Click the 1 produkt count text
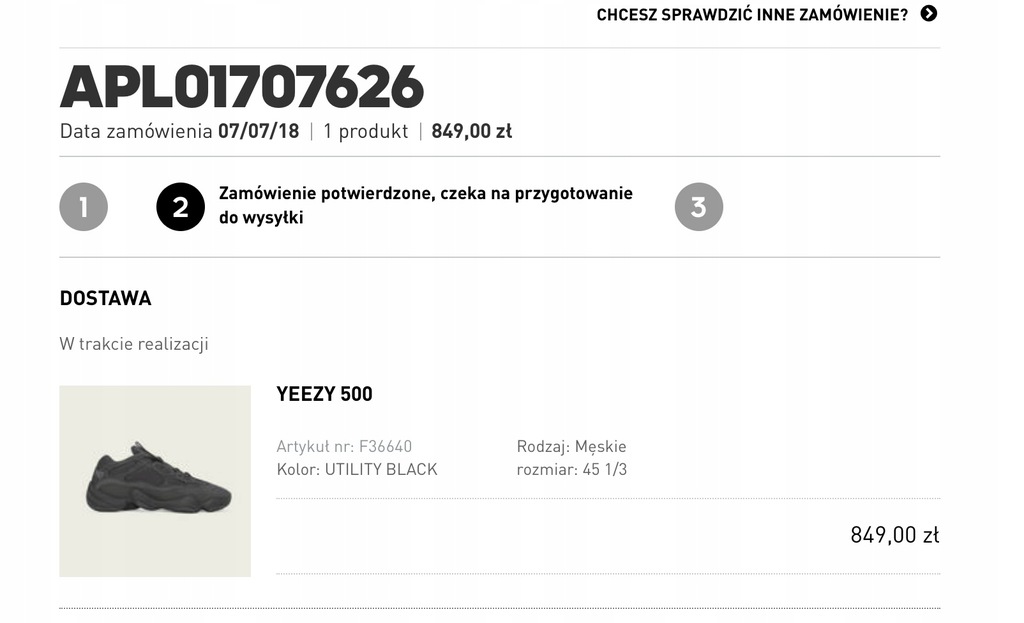This screenshot has height=623, width=1024. (x=365, y=131)
